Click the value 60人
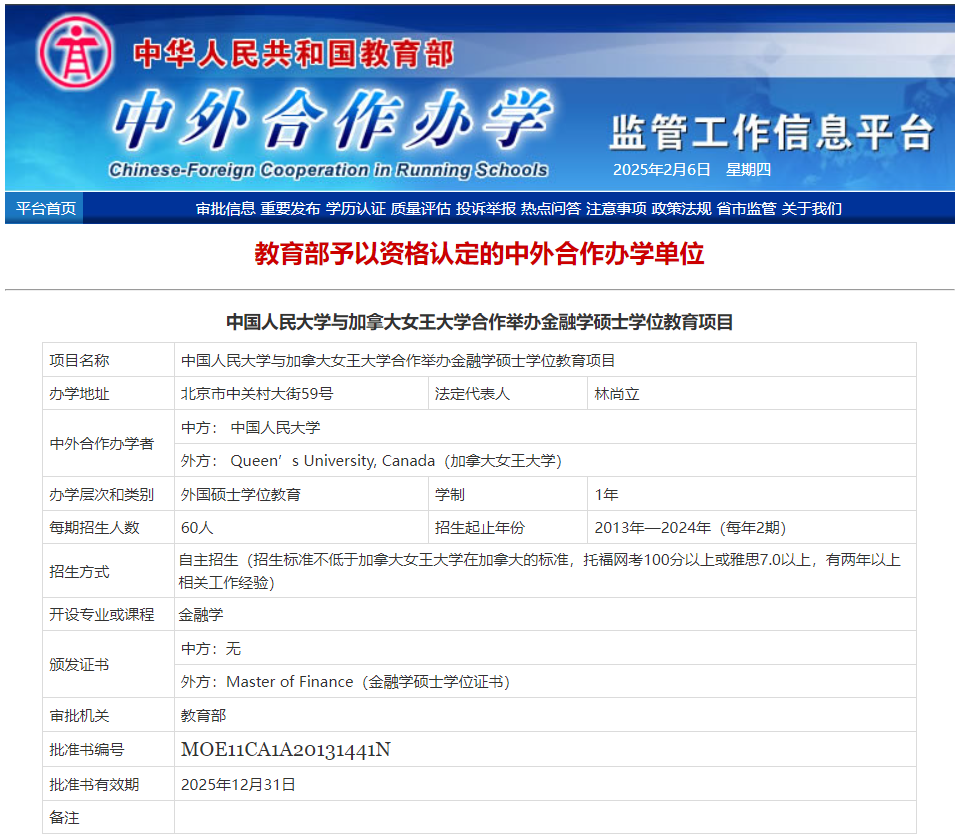The image size is (961, 840). pos(197,527)
